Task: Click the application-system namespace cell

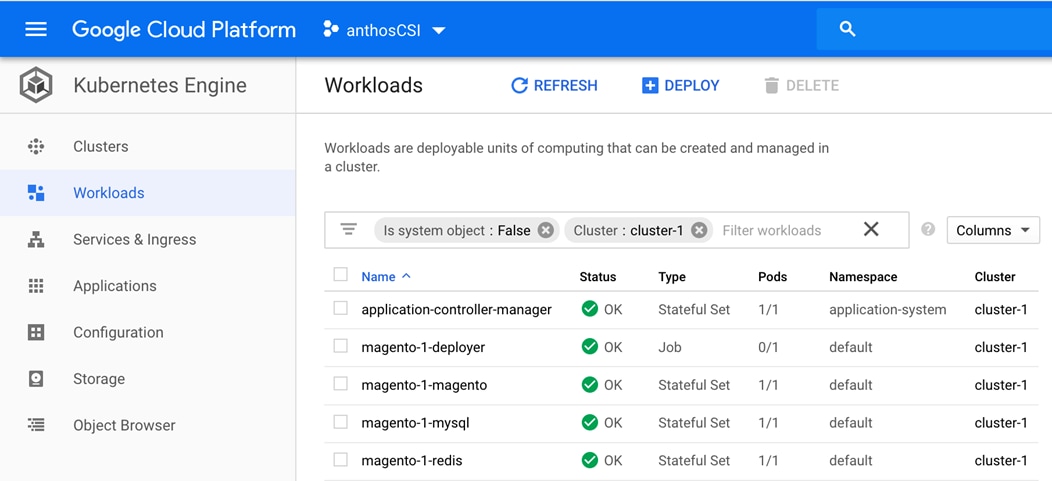Action: click(x=888, y=309)
